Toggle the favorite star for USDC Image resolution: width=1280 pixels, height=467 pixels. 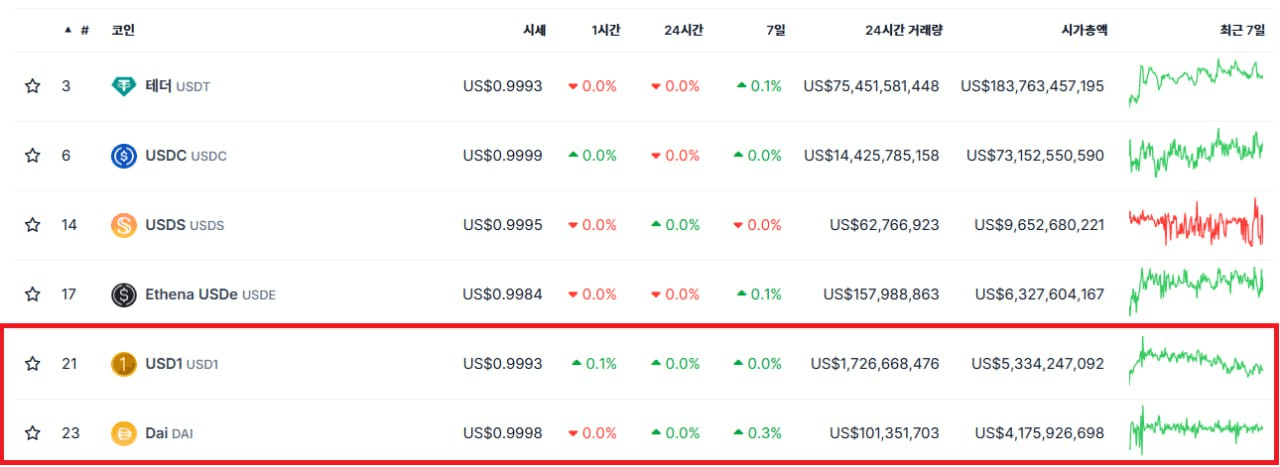click(x=32, y=156)
